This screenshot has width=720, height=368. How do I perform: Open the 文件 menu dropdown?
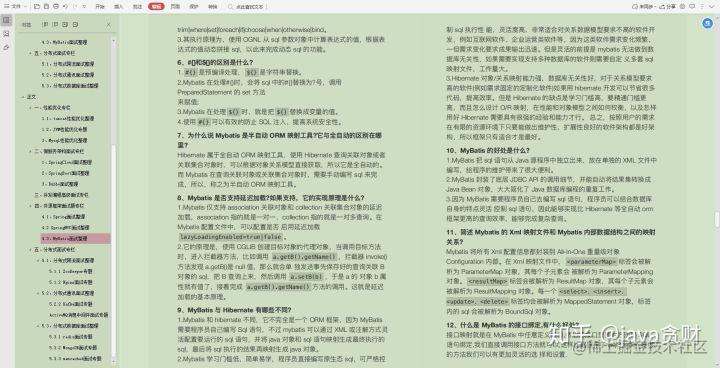(x=15, y=6)
